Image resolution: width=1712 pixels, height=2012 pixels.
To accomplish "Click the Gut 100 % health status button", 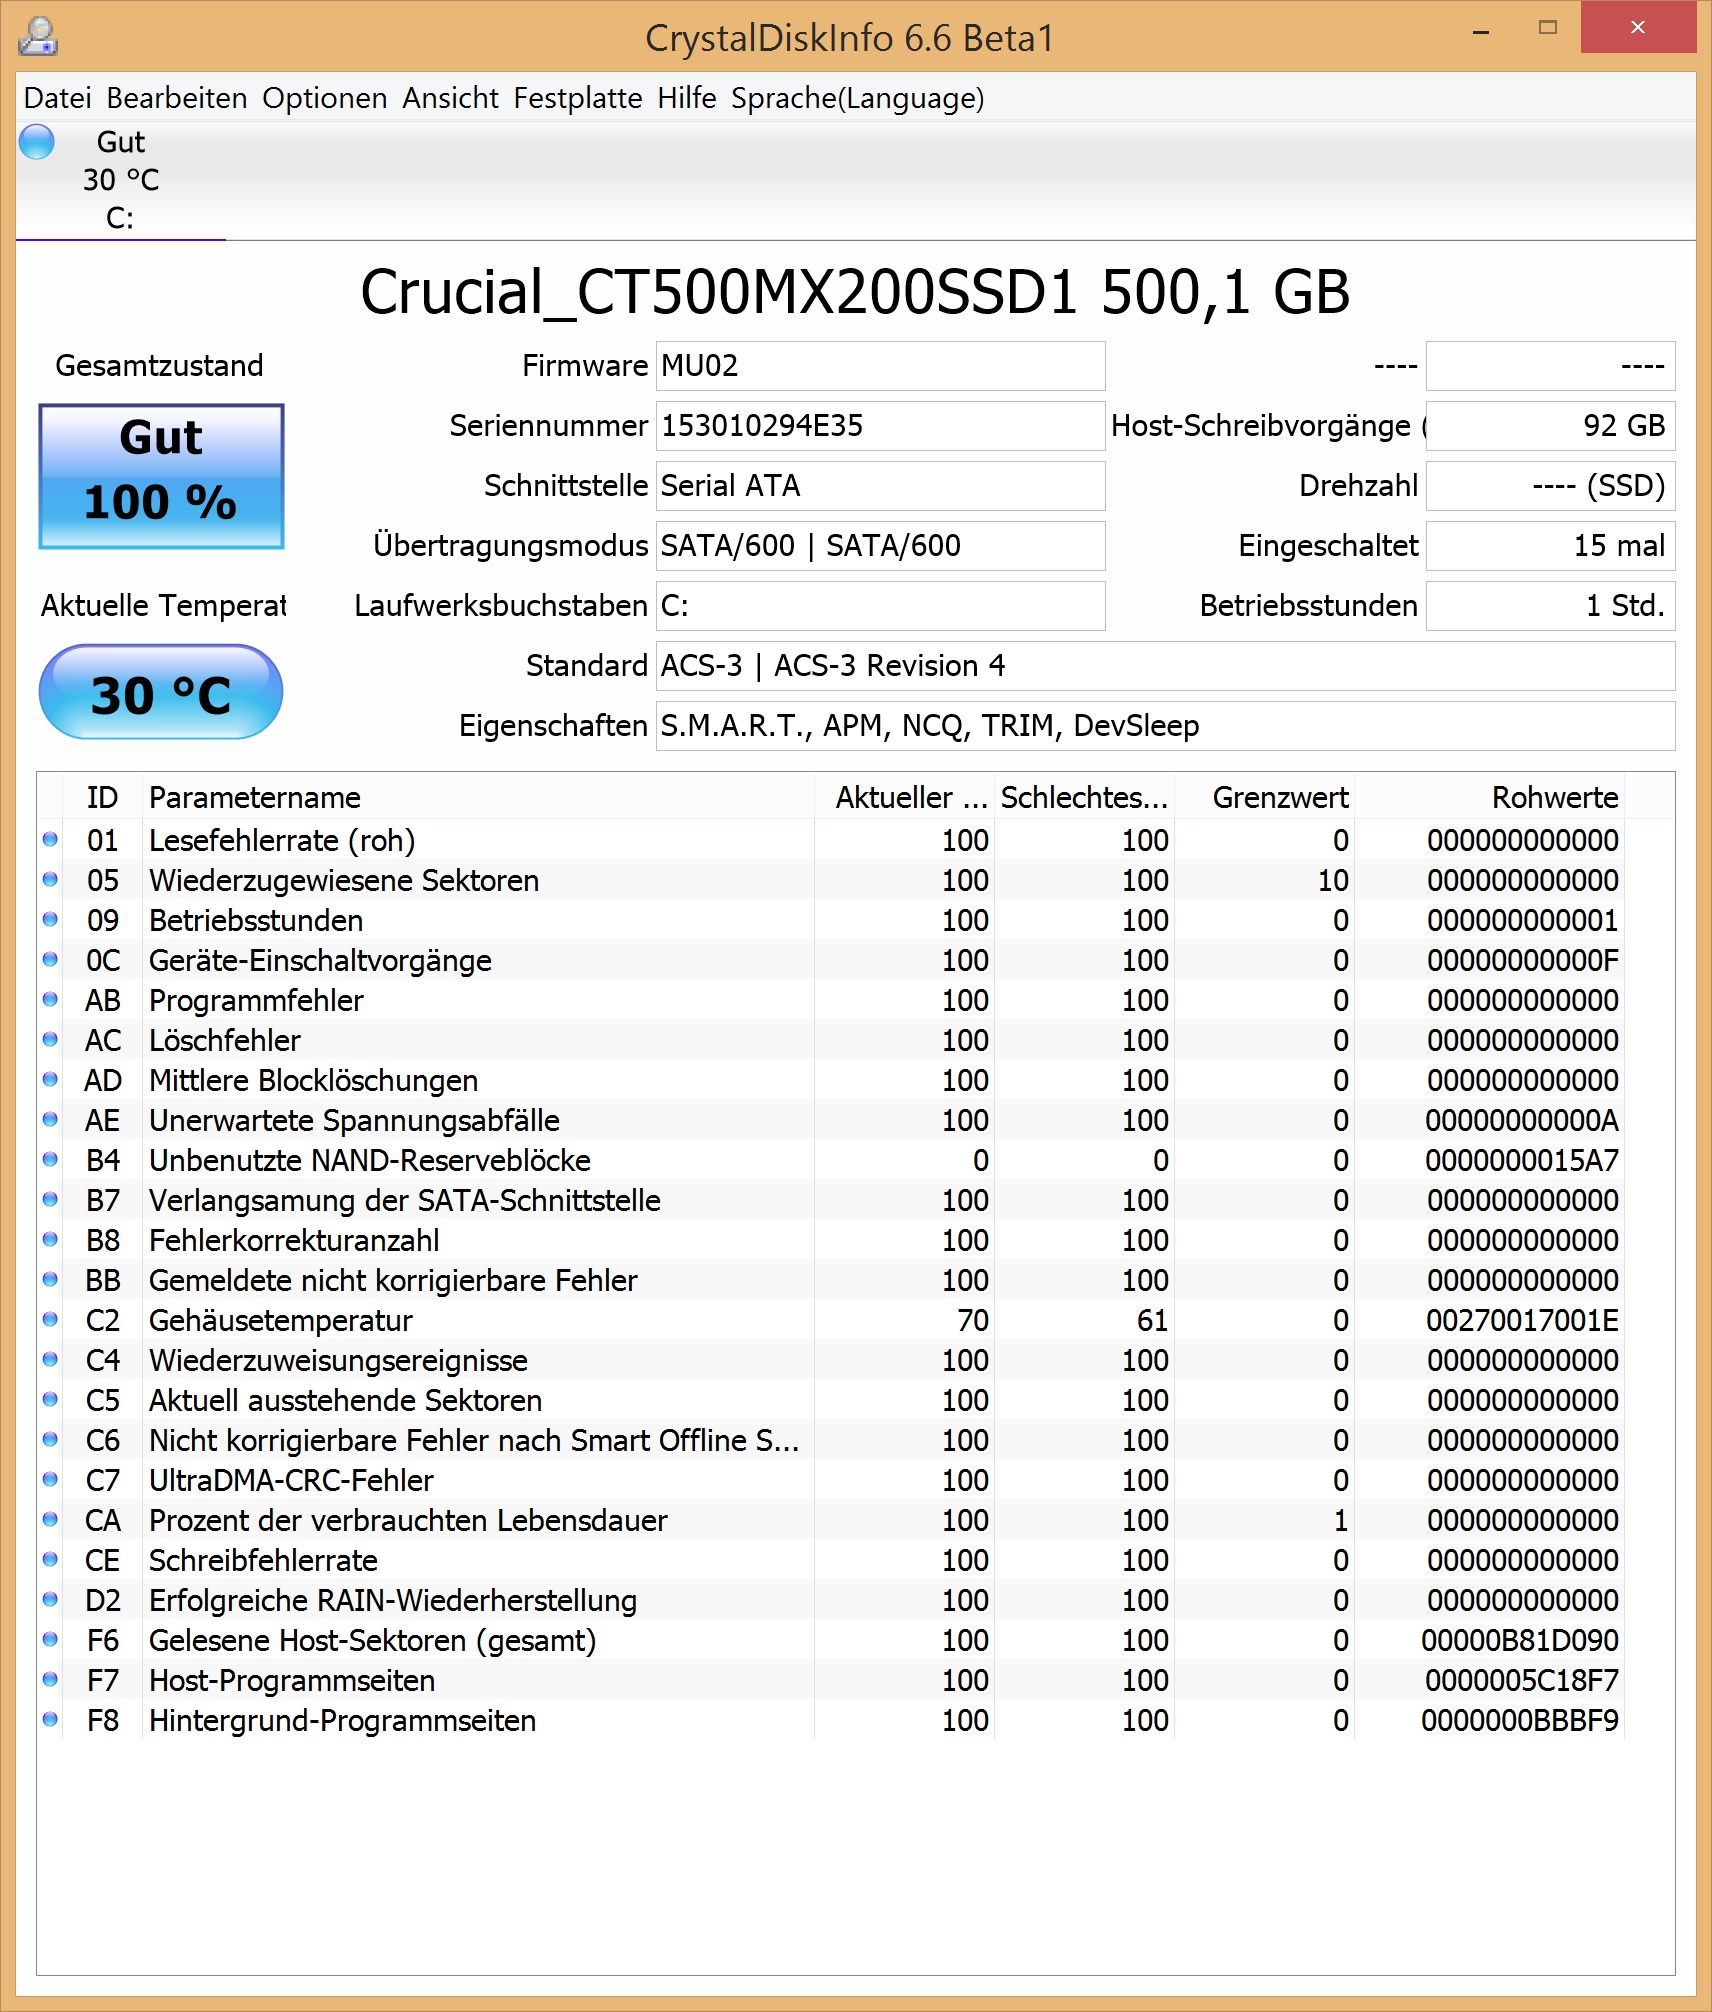I will tap(161, 476).
